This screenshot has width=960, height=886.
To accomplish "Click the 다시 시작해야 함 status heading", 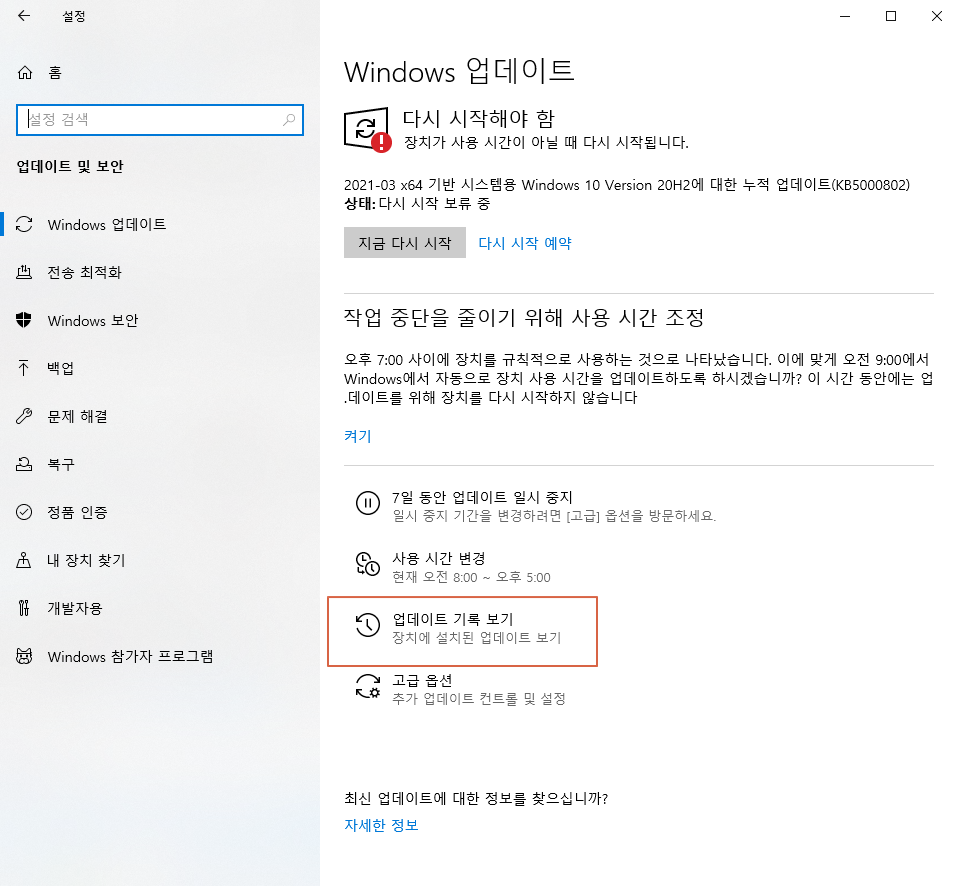I will click(479, 118).
